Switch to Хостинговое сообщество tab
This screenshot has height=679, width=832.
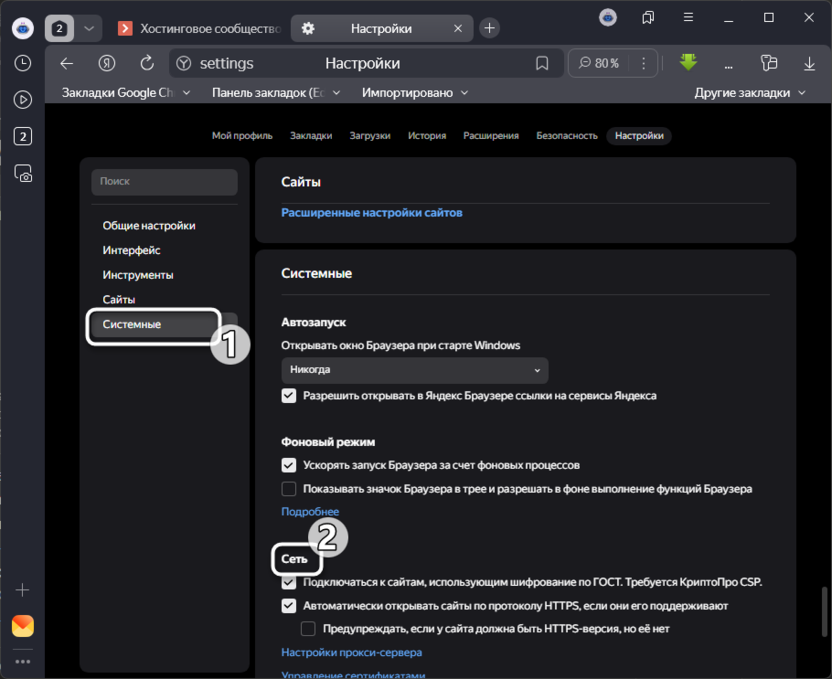pyautogui.click(x=201, y=28)
